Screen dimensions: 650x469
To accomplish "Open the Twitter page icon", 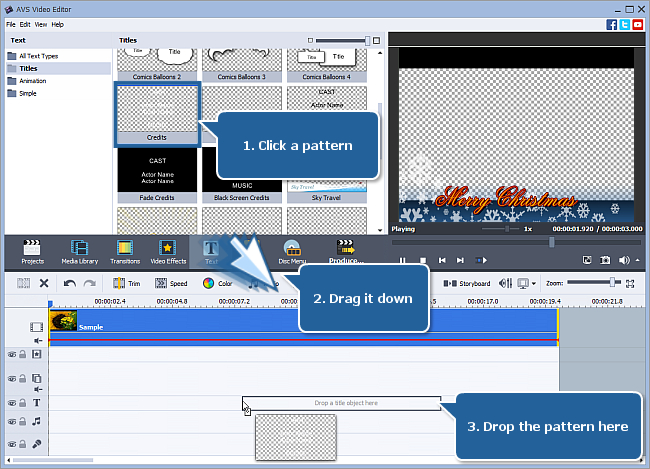I will (x=625, y=24).
